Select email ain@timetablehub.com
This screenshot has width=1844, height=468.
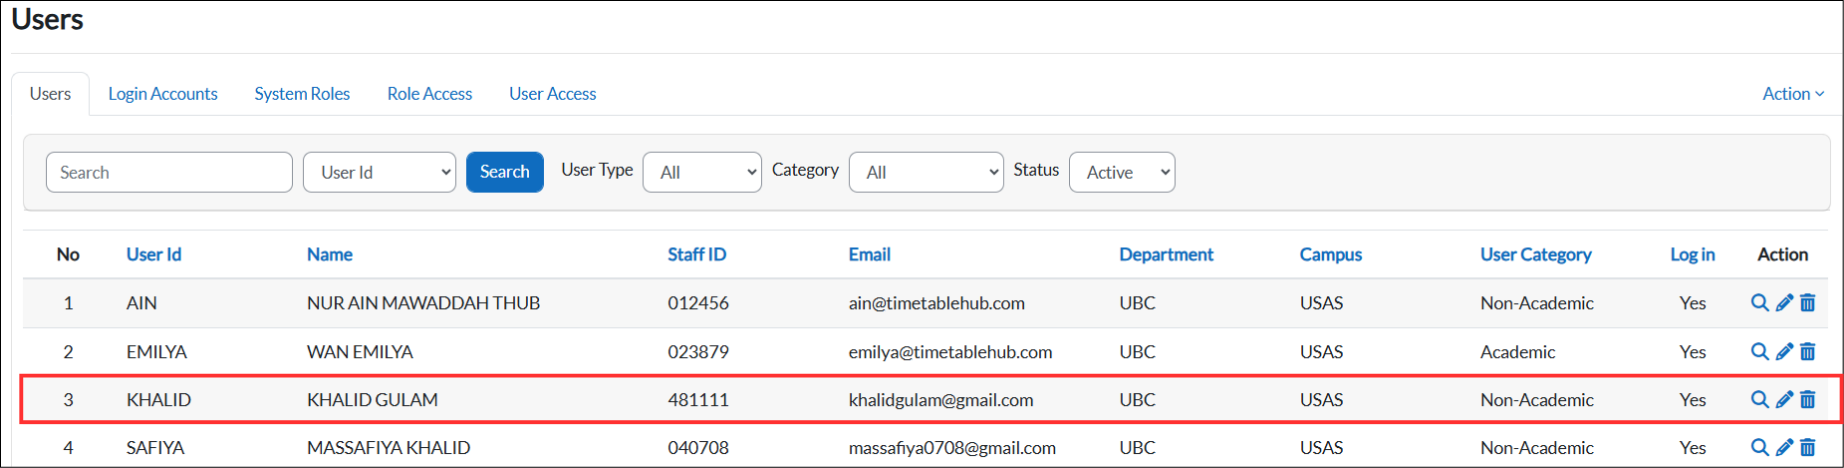937,303
